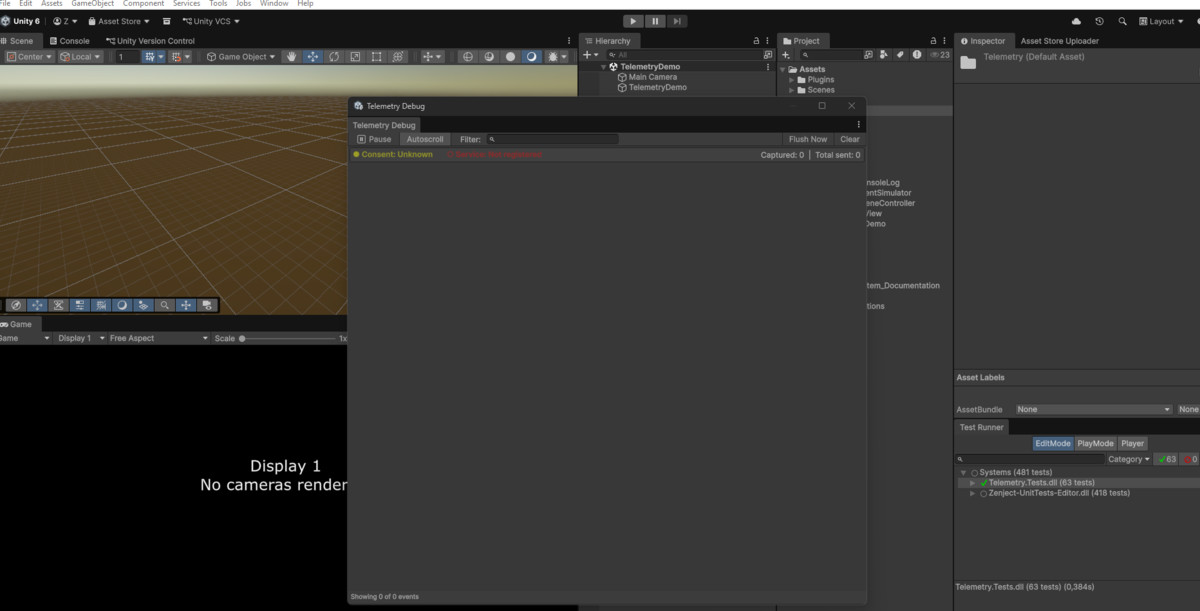Collapse the TelemetryDemo scene in Hierarchy

tap(603, 67)
